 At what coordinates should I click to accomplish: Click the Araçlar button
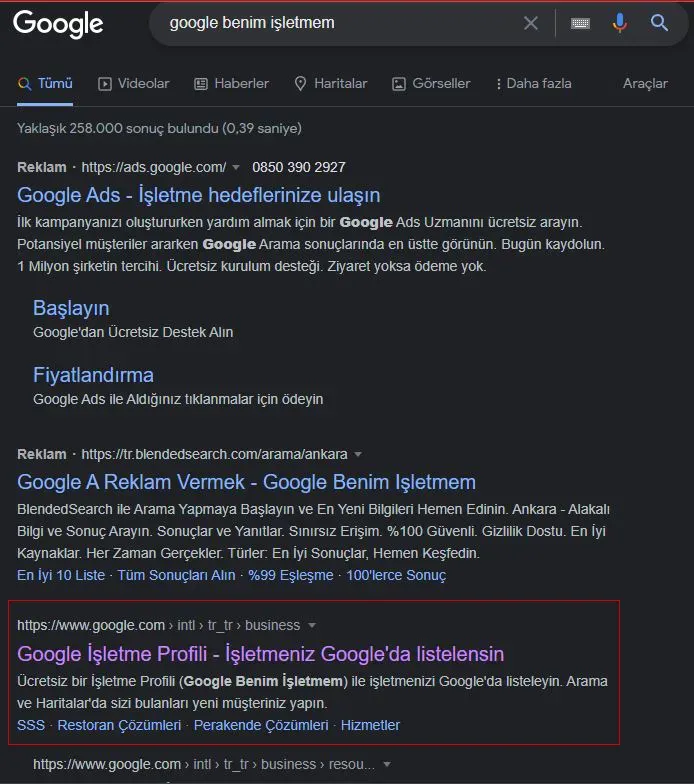pyautogui.click(x=645, y=84)
